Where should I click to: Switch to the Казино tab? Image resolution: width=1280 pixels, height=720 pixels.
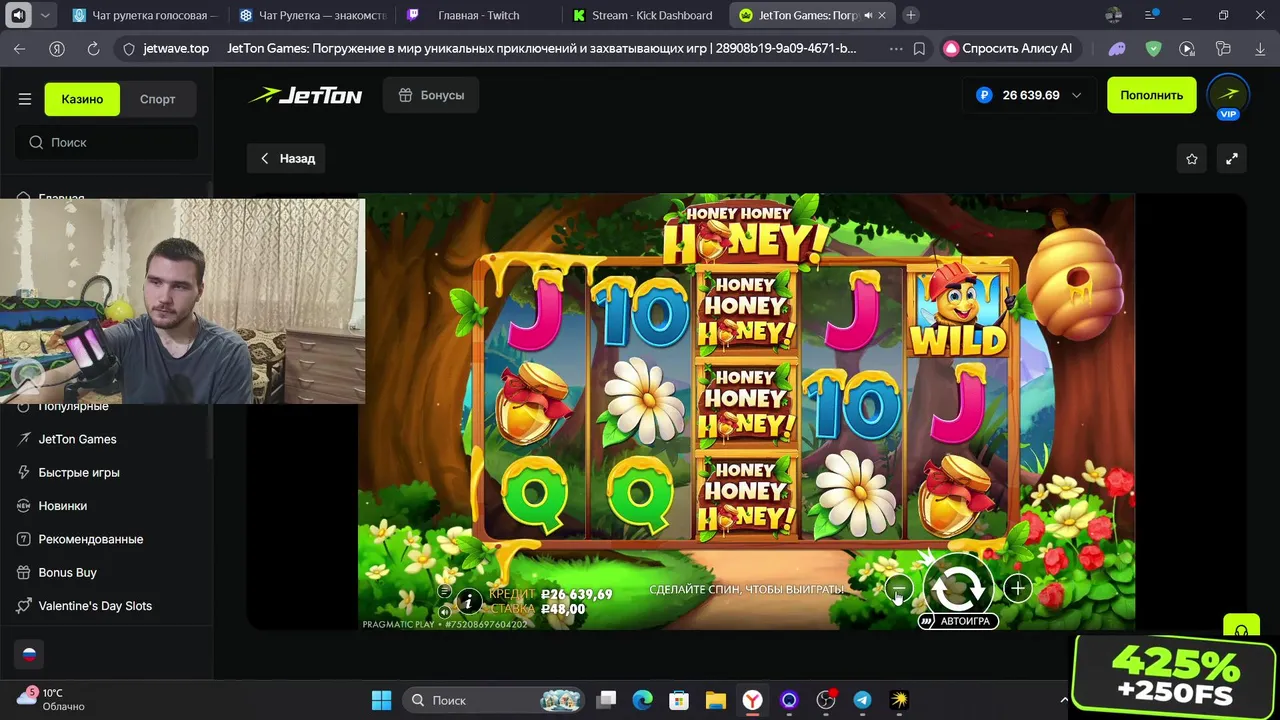(x=82, y=99)
